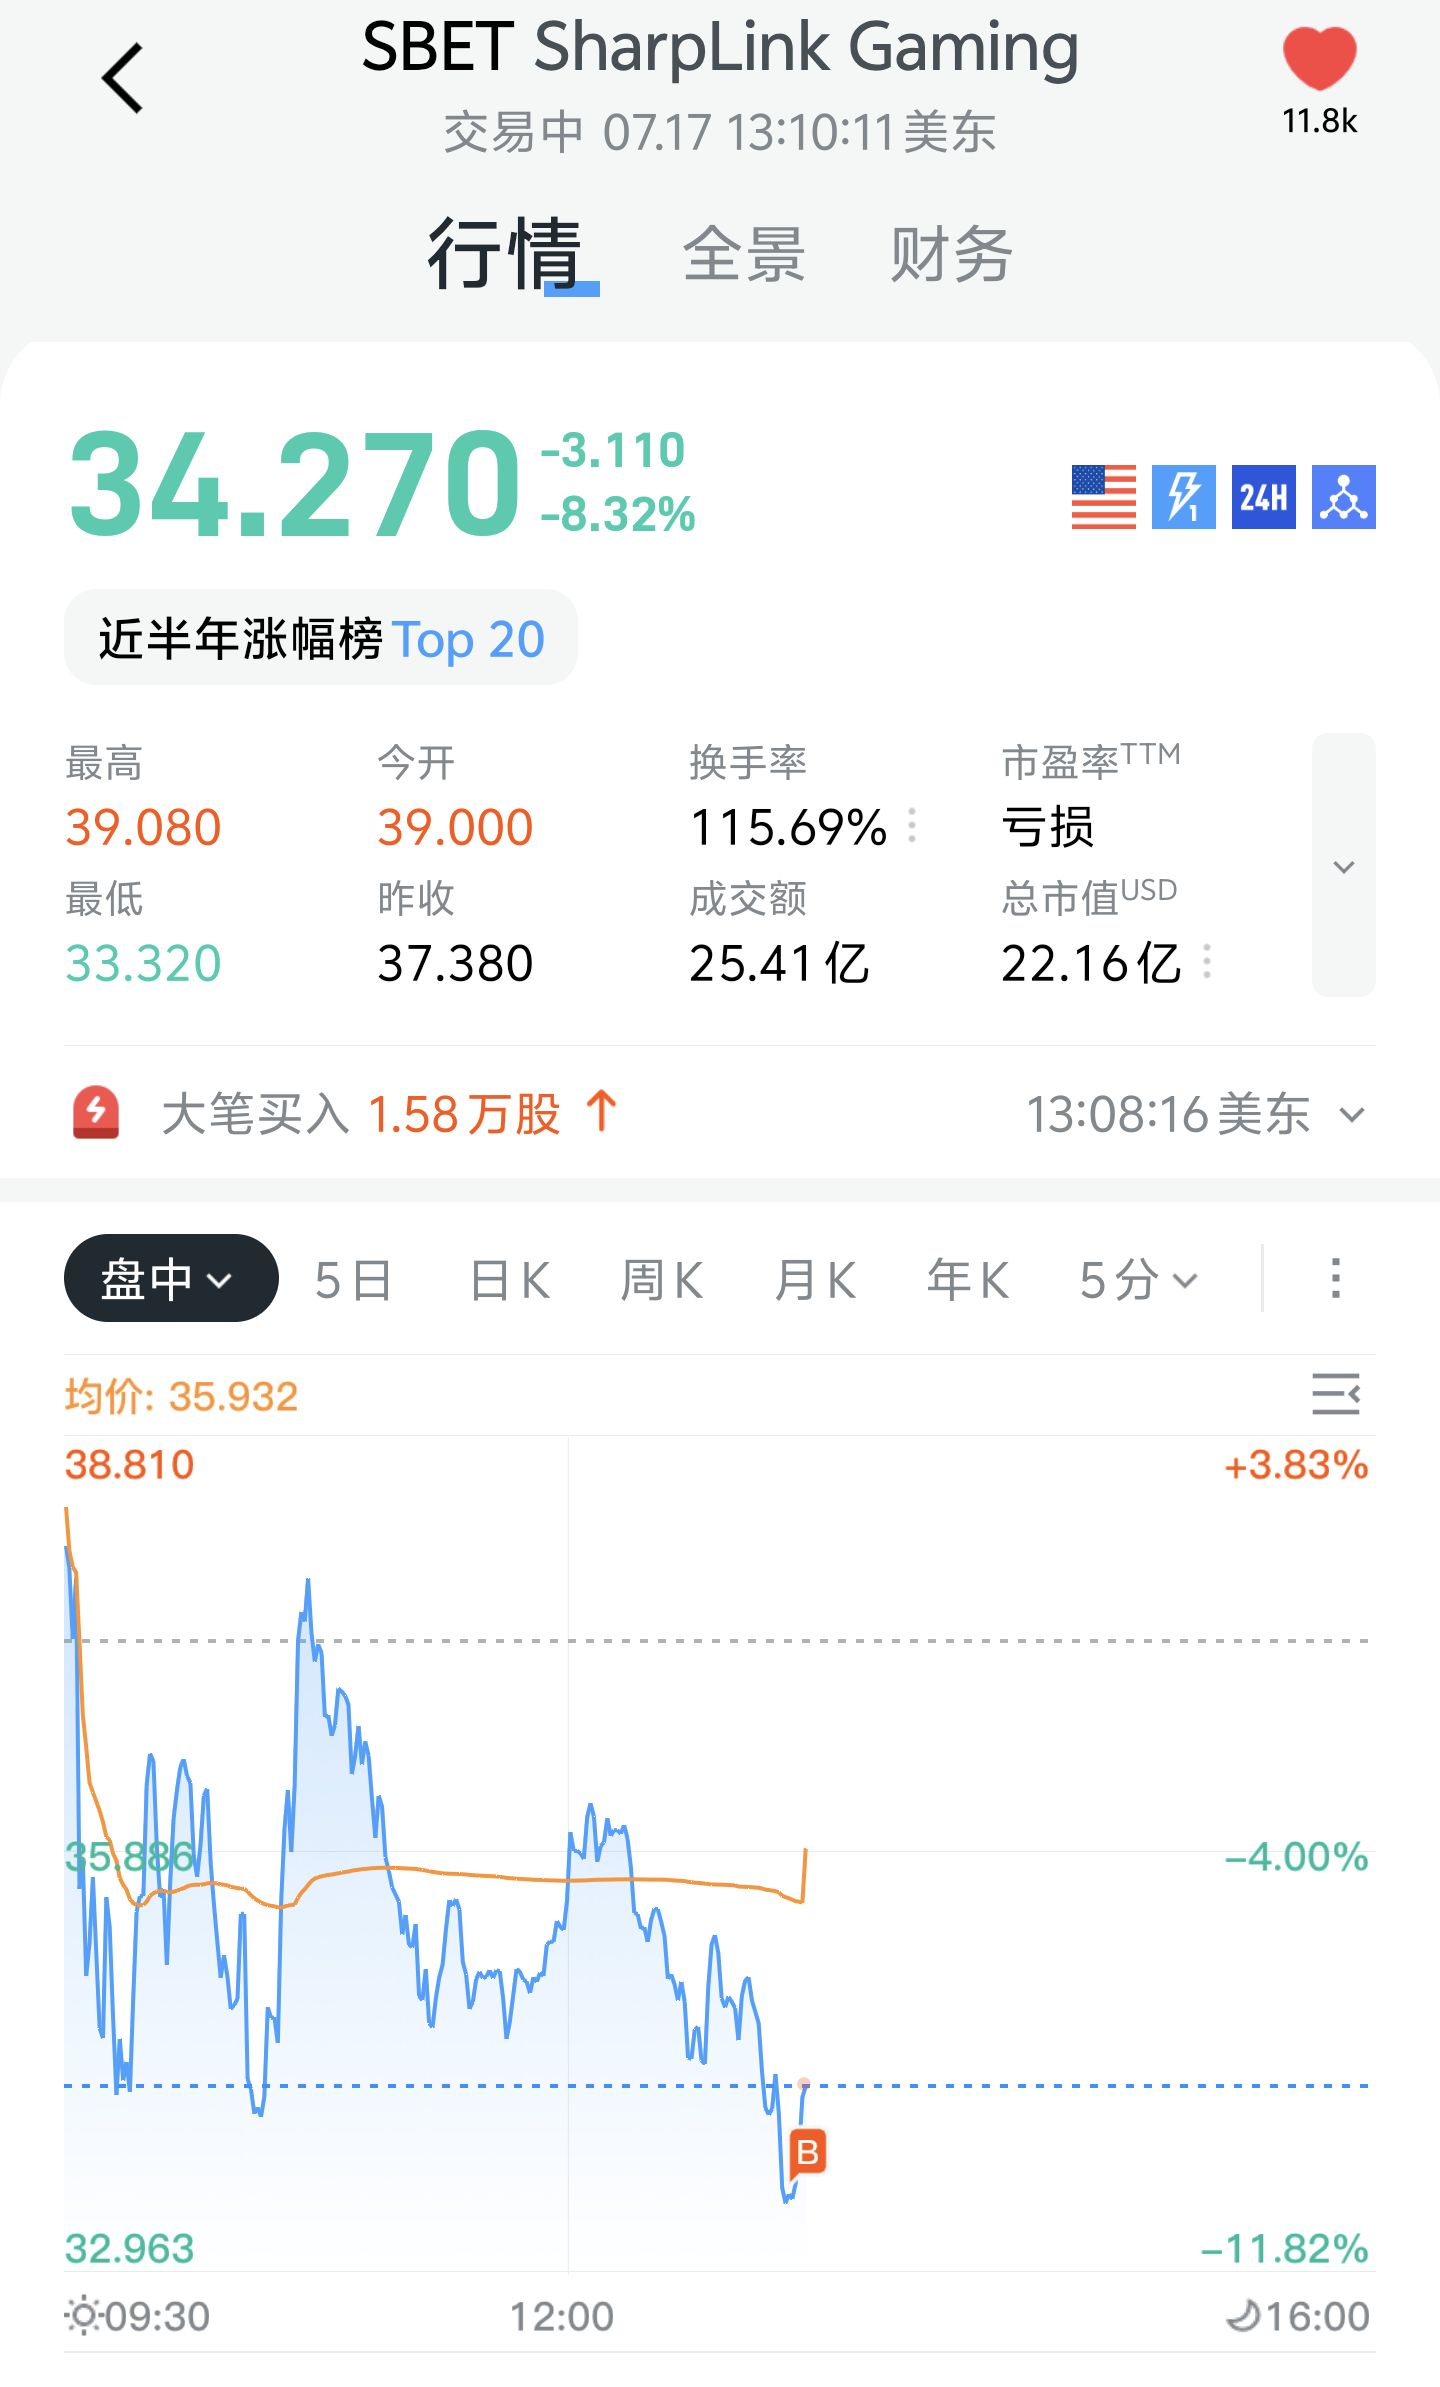This screenshot has height=2387, width=1440.
Task: Open the vertical three-dot chart menu
Action: 1335,1279
